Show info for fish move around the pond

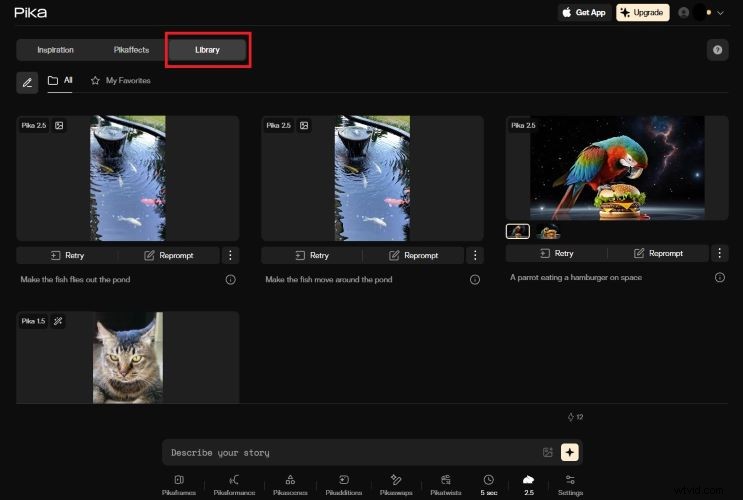pos(475,280)
